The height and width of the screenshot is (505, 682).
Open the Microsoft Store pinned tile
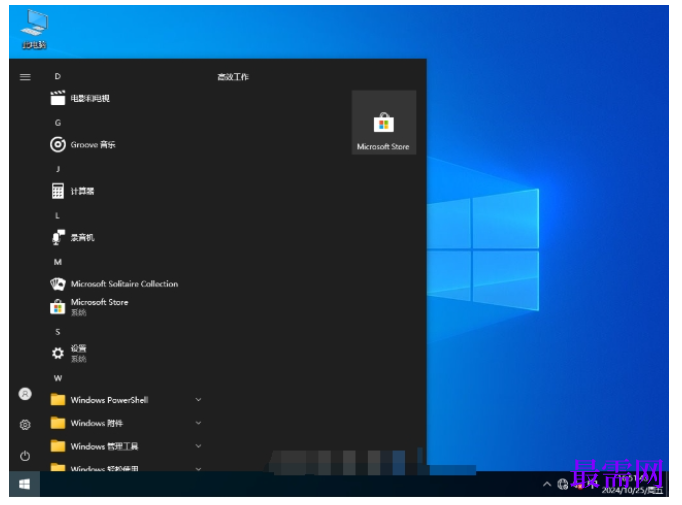point(384,122)
